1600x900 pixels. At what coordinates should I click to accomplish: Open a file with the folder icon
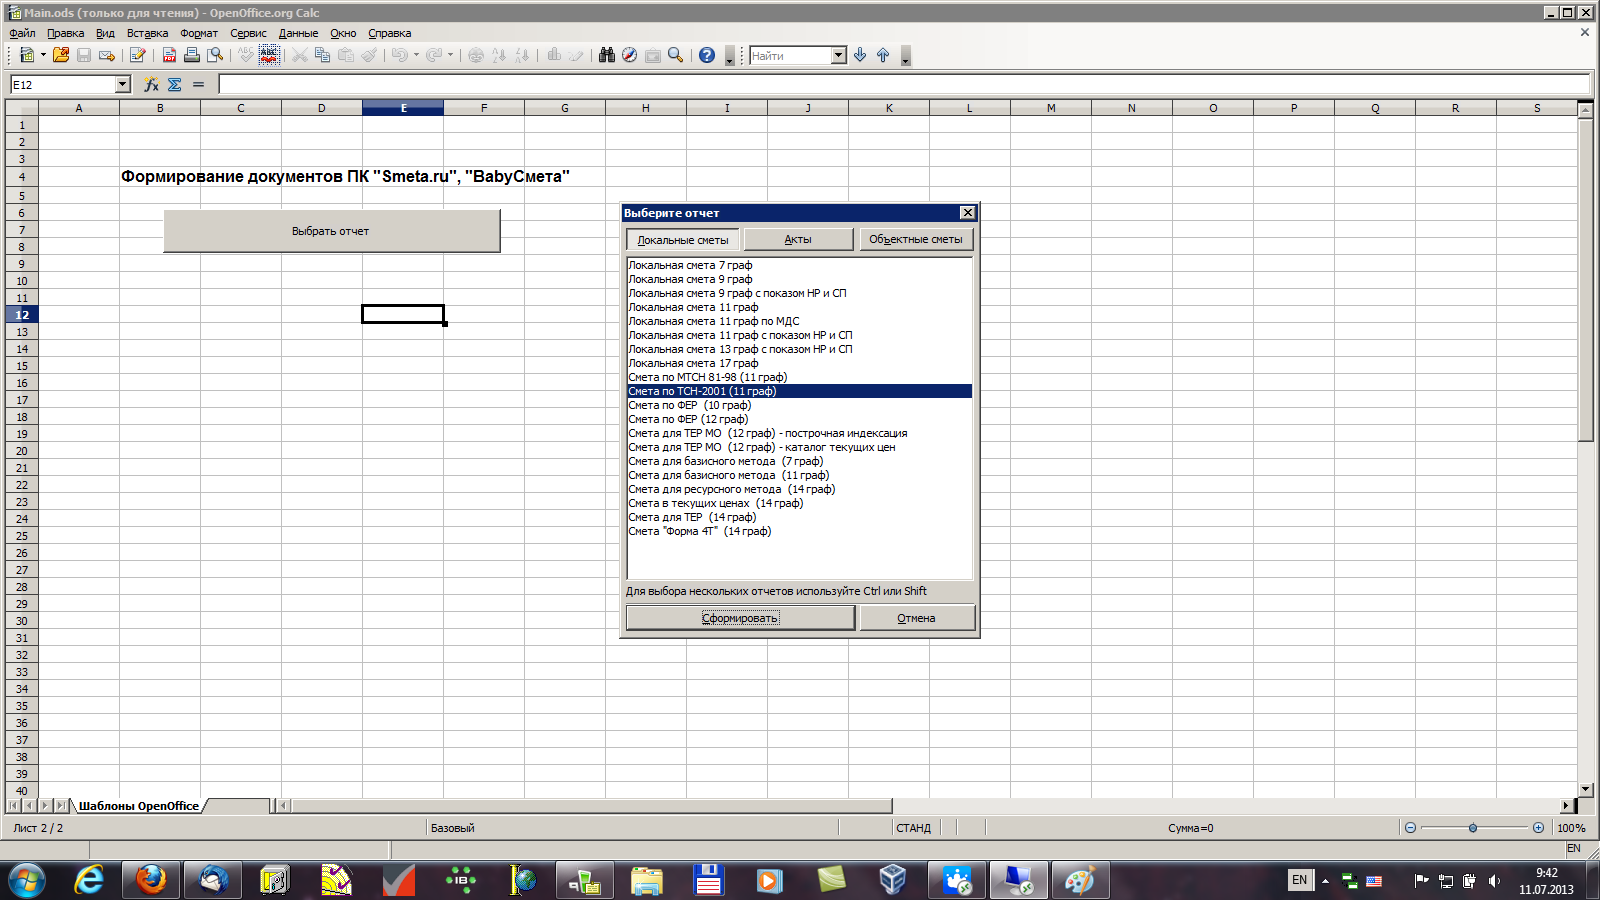61,55
